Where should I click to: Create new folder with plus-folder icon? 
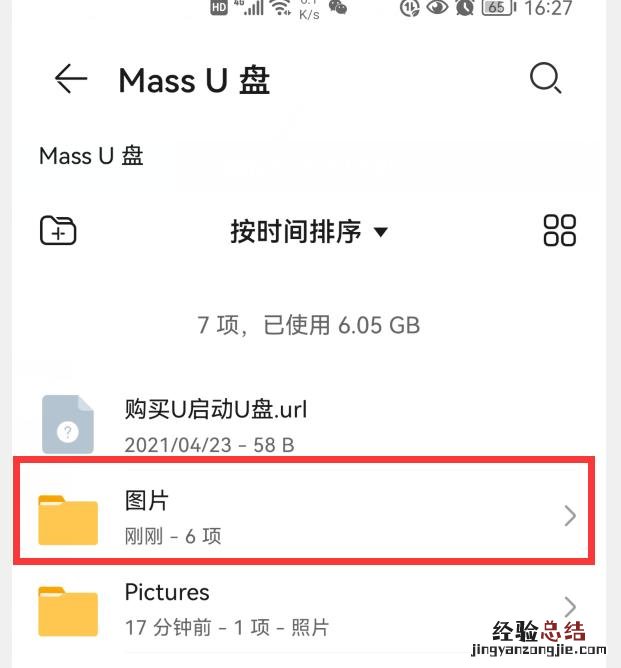click(58, 230)
